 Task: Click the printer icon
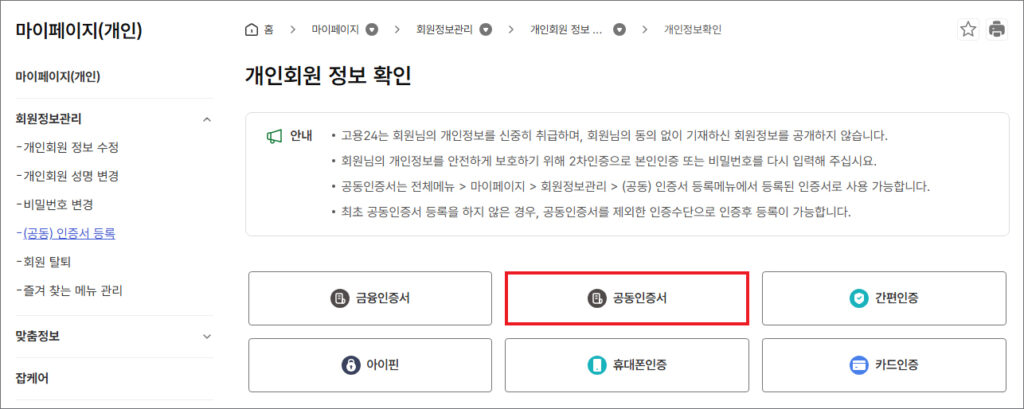tap(996, 29)
